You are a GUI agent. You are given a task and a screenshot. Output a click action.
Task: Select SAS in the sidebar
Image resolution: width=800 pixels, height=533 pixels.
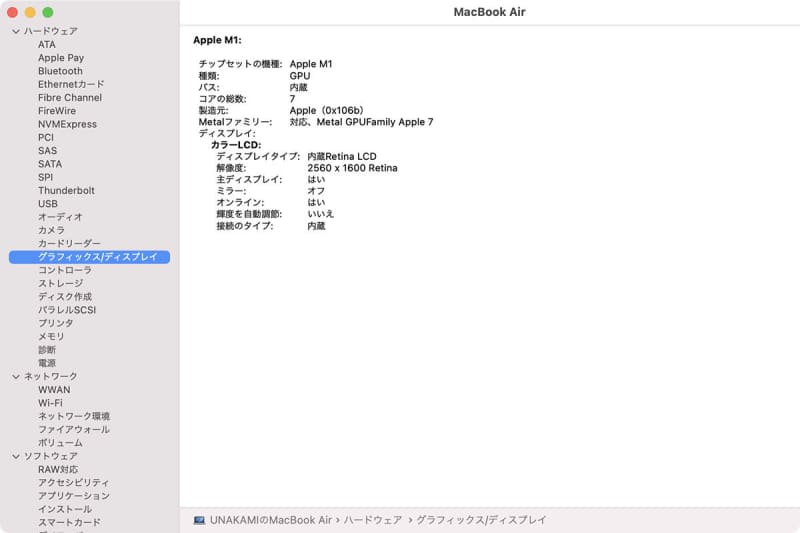tap(47, 151)
